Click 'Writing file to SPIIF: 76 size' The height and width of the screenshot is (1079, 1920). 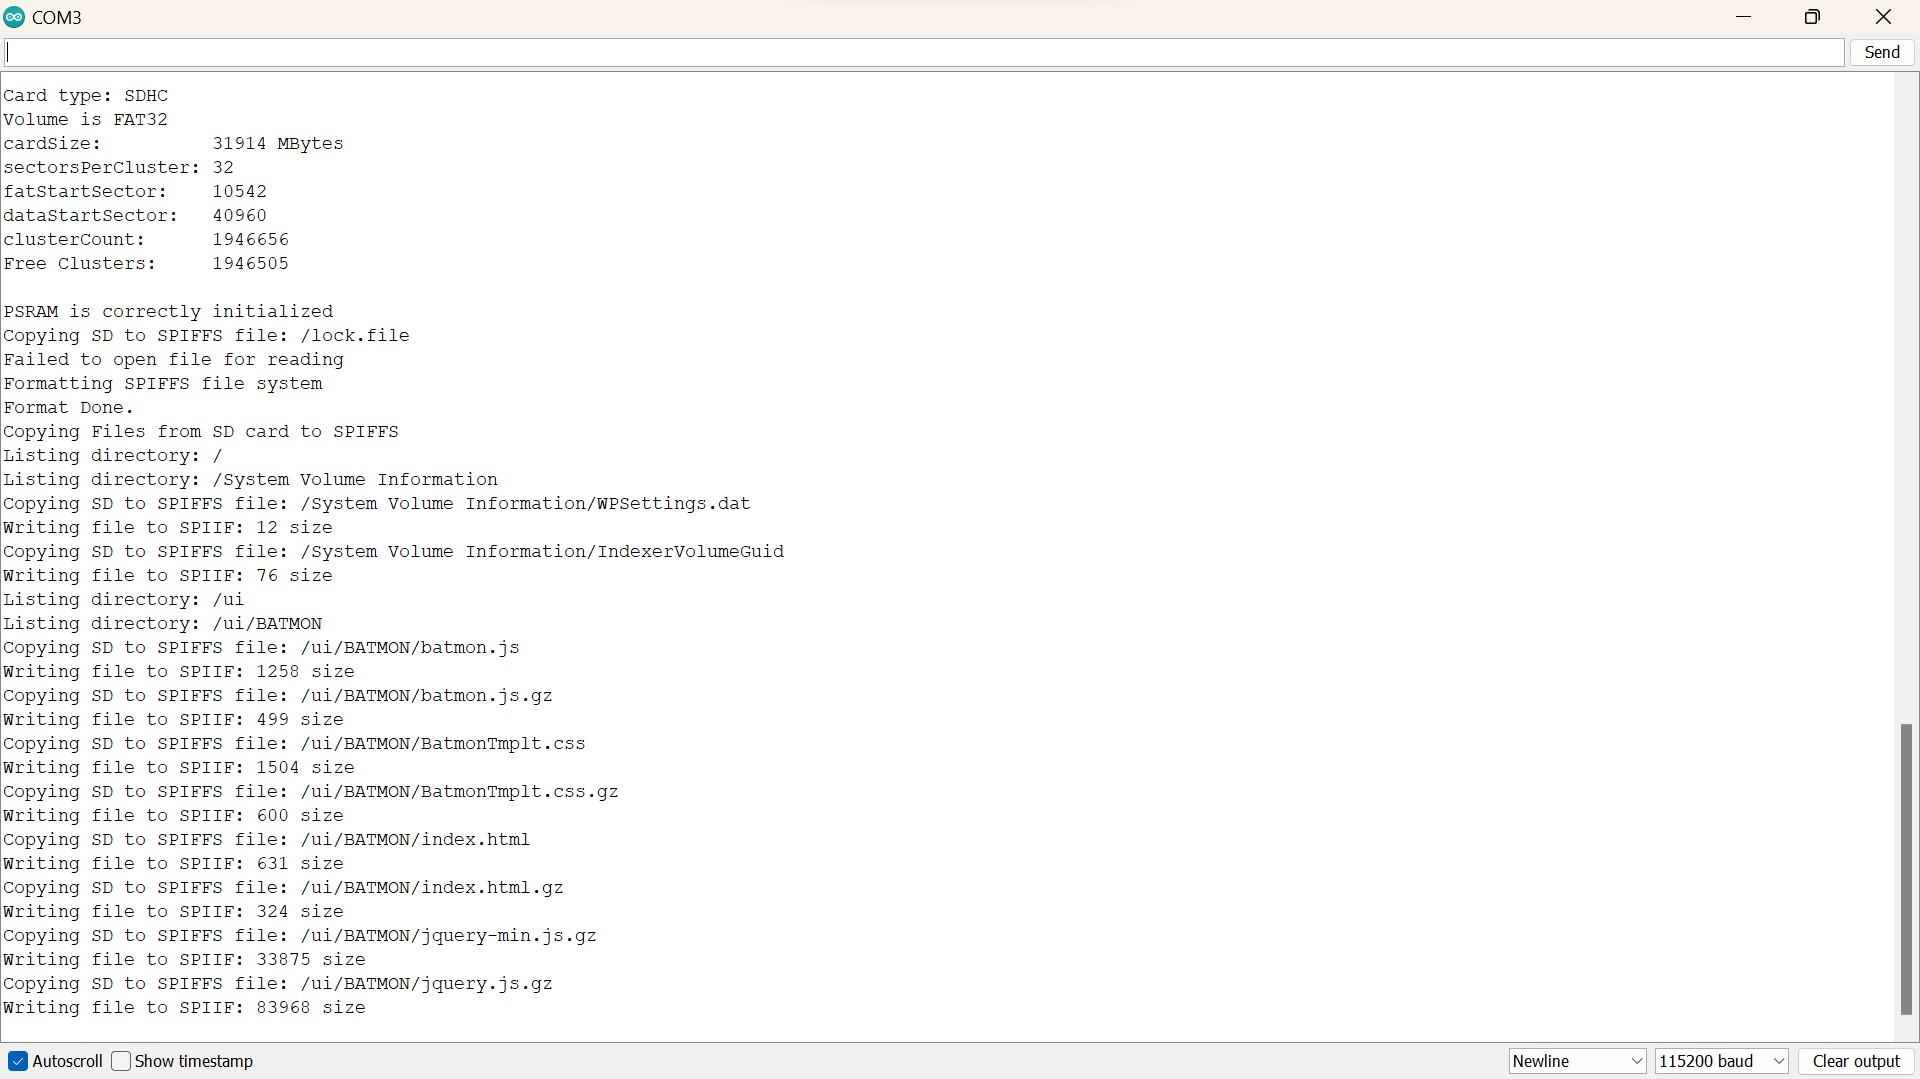click(168, 576)
